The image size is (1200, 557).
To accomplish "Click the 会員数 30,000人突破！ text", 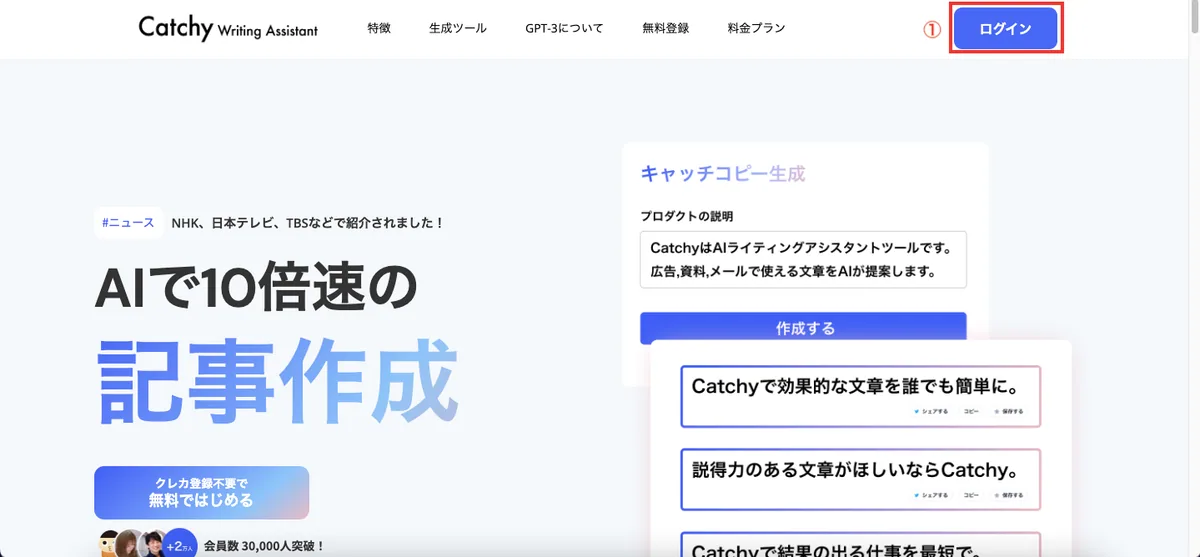I will tap(264, 546).
